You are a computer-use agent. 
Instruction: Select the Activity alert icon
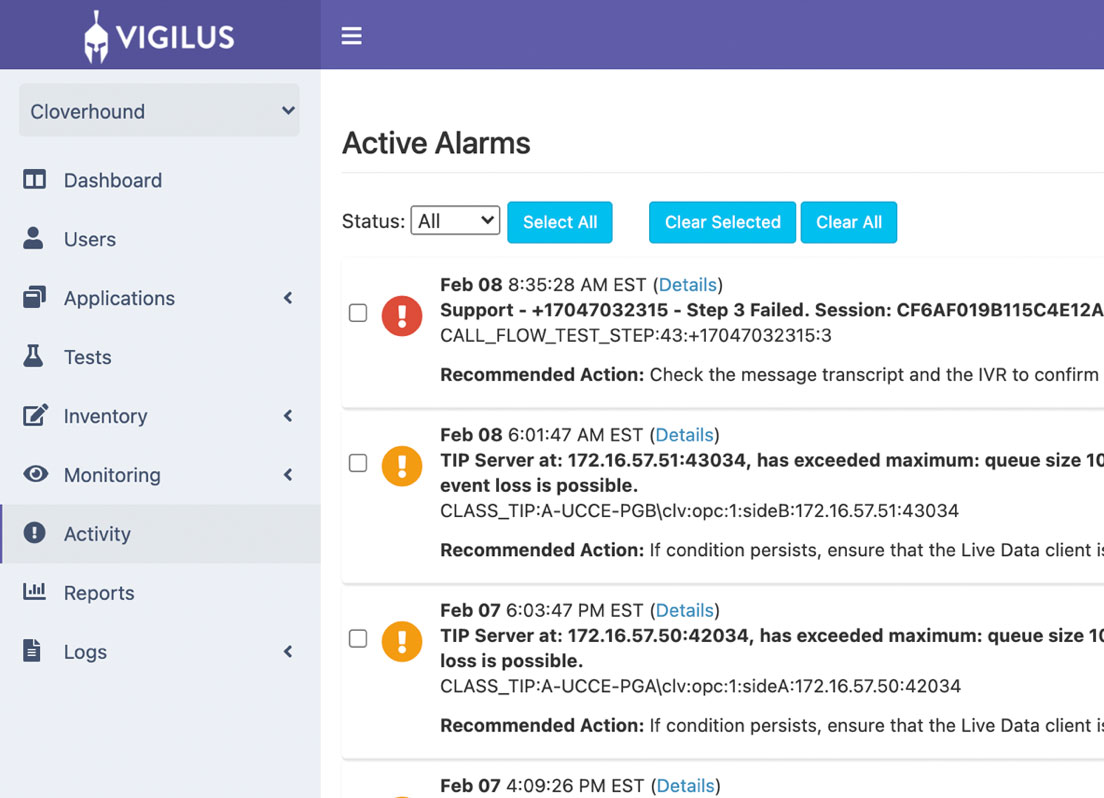[x=35, y=533]
